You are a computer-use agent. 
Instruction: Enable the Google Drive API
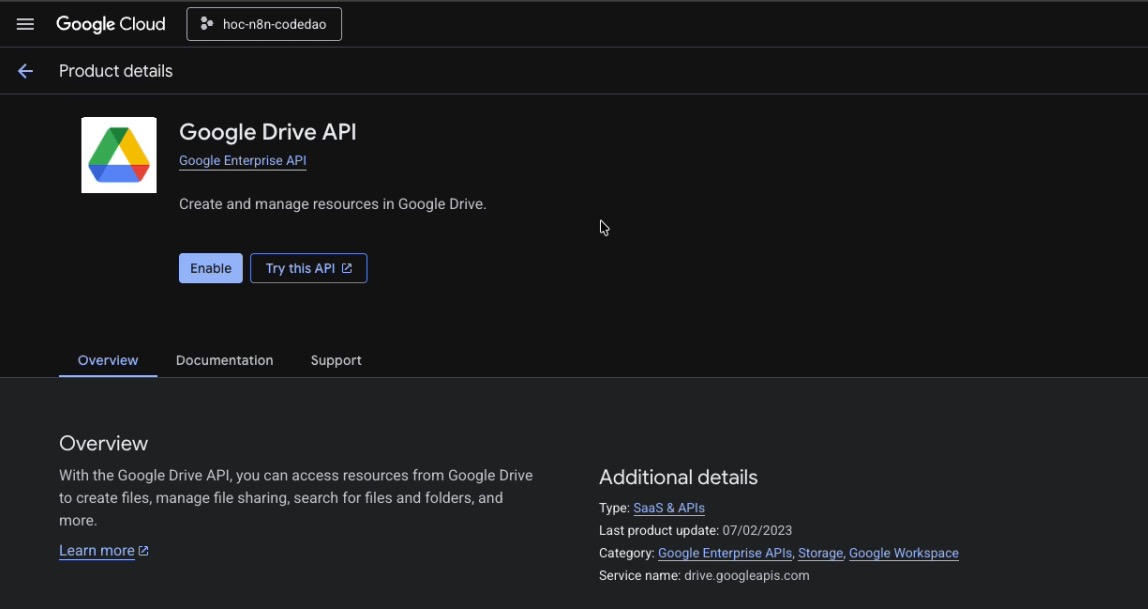pyautogui.click(x=211, y=268)
